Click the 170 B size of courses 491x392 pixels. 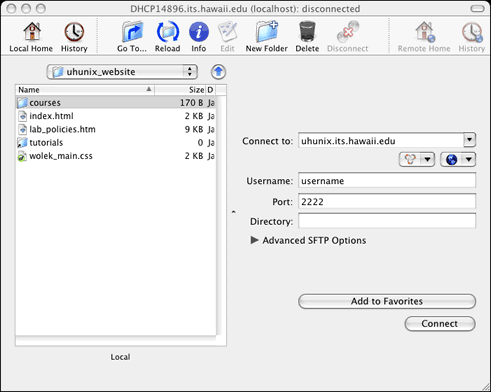point(192,103)
